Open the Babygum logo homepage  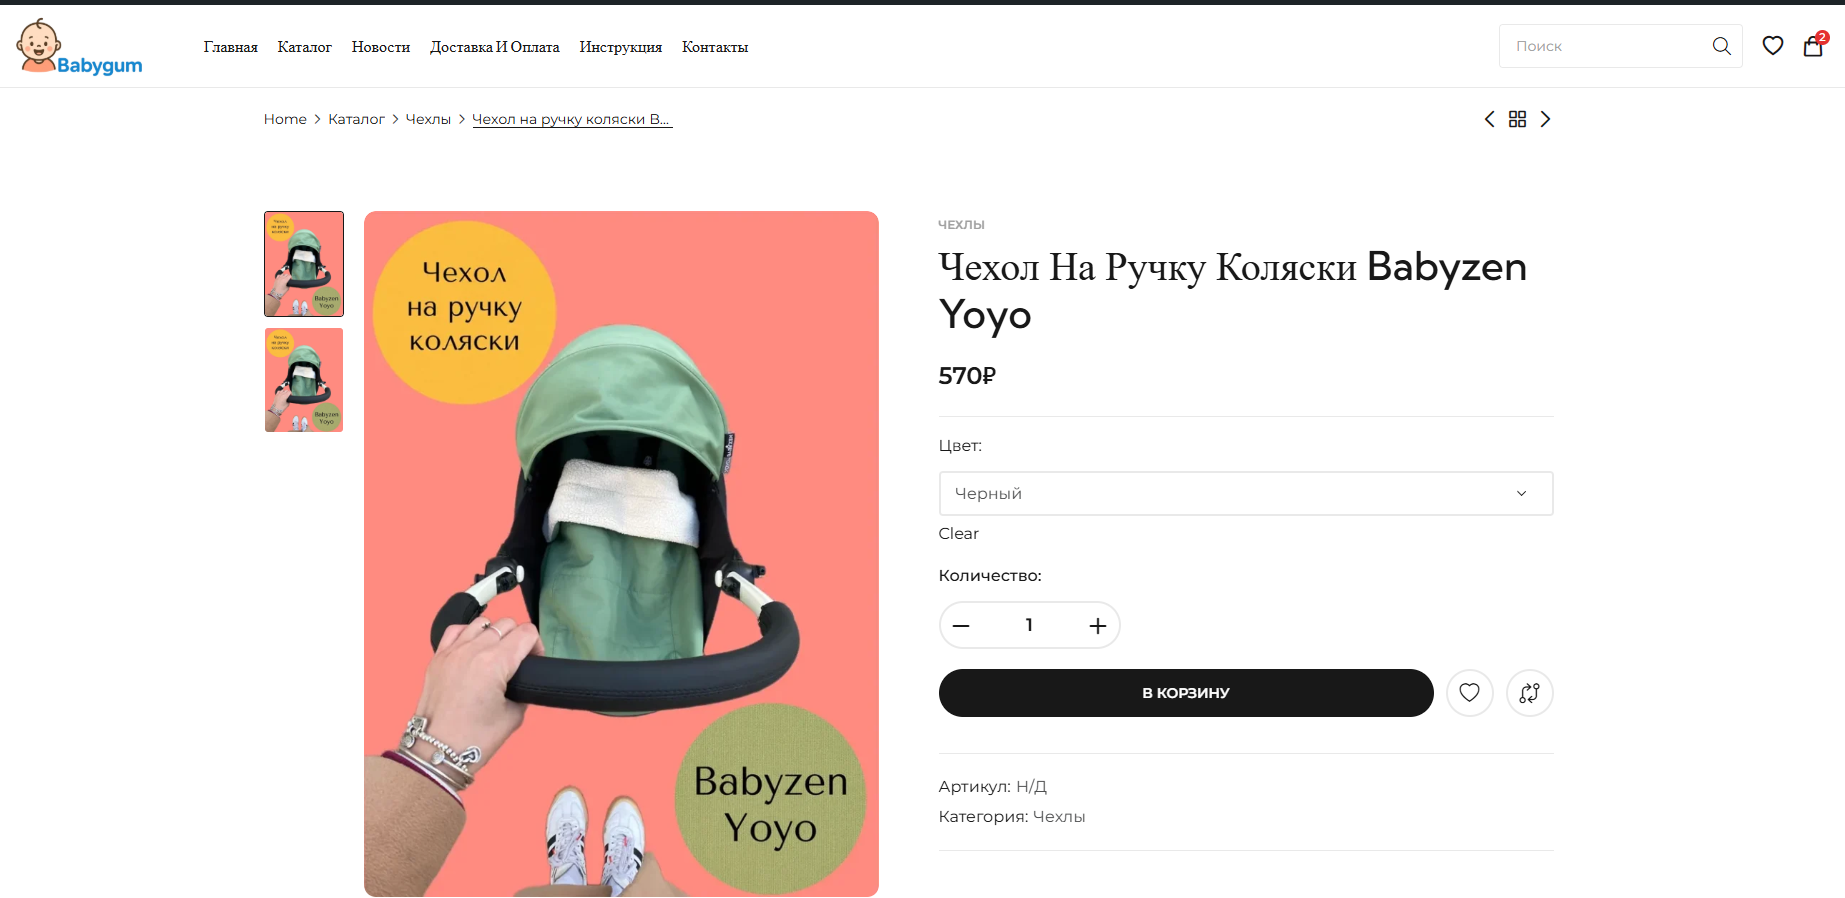coord(80,46)
